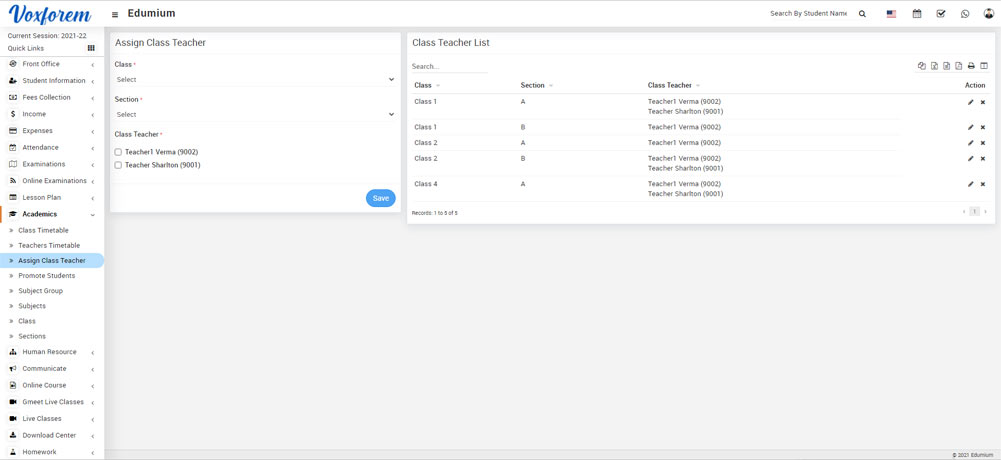Check the Teacher1 Verma (9002) checkbox
The image size is (1001, 460).
[x=118, y=152]
